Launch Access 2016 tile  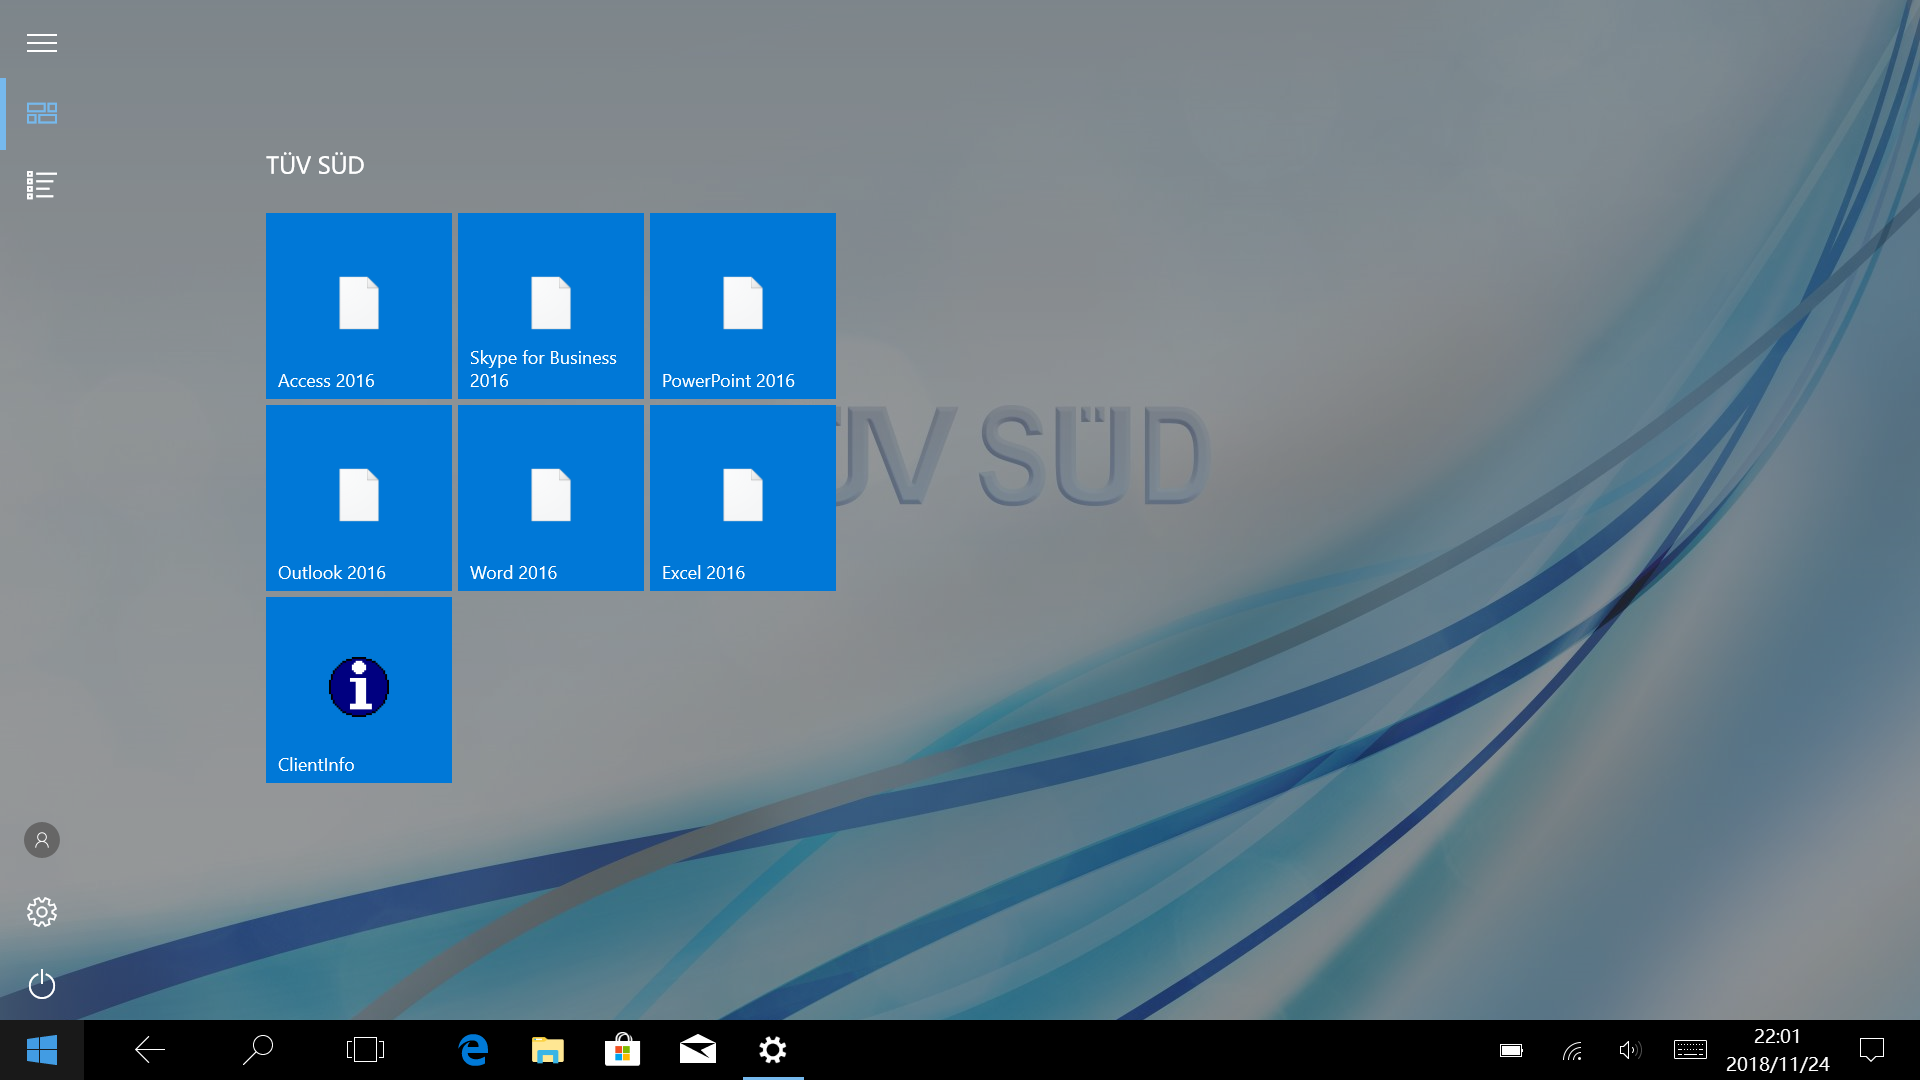coord(359,306)
